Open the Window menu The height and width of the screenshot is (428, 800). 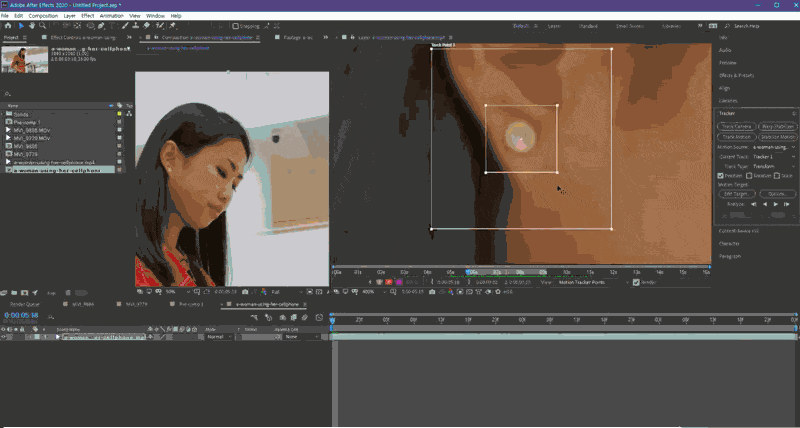156,16
